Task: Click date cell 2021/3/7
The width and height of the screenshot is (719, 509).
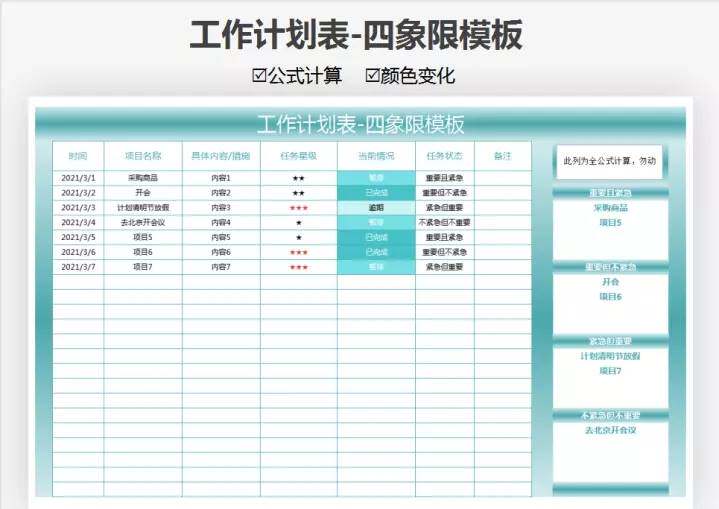Action: [x=78, y=267]
